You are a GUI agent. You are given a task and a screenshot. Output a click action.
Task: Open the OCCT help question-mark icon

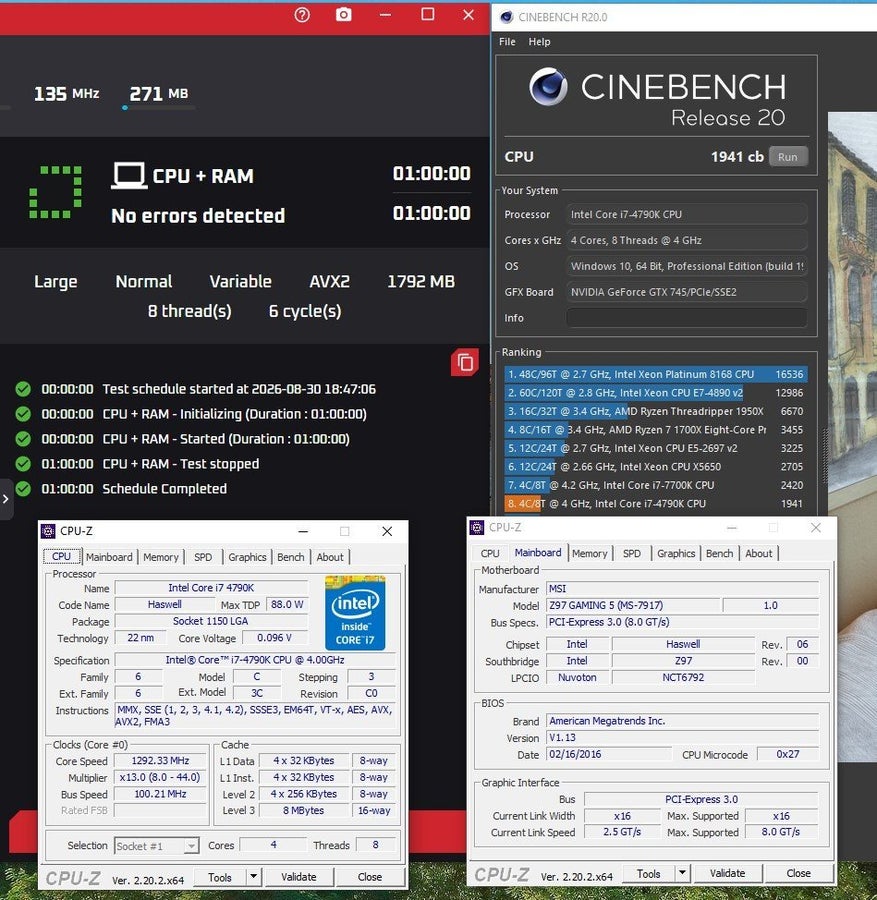tap(302, 15)
